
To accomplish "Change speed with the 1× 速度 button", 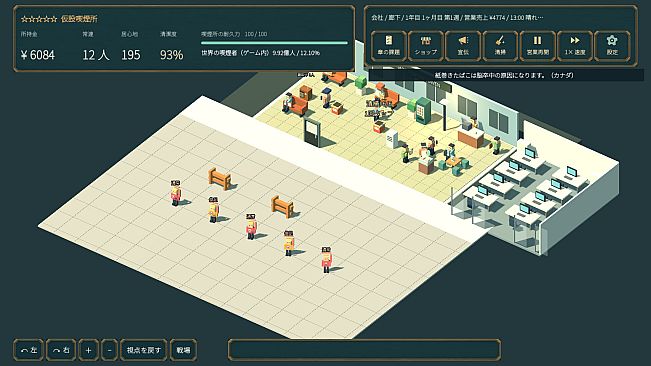I will [x=575, y=45].
